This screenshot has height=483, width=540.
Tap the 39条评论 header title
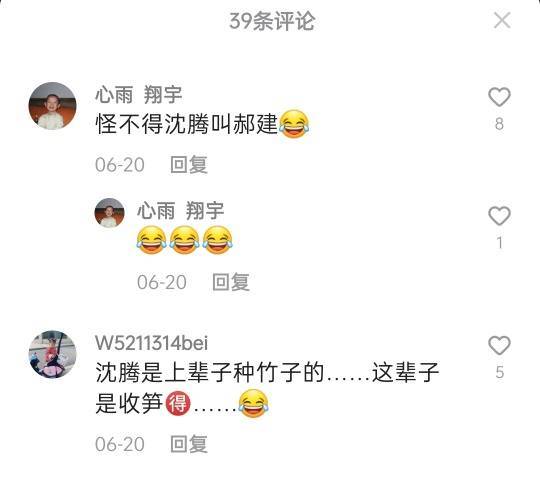tap(272, 21)
